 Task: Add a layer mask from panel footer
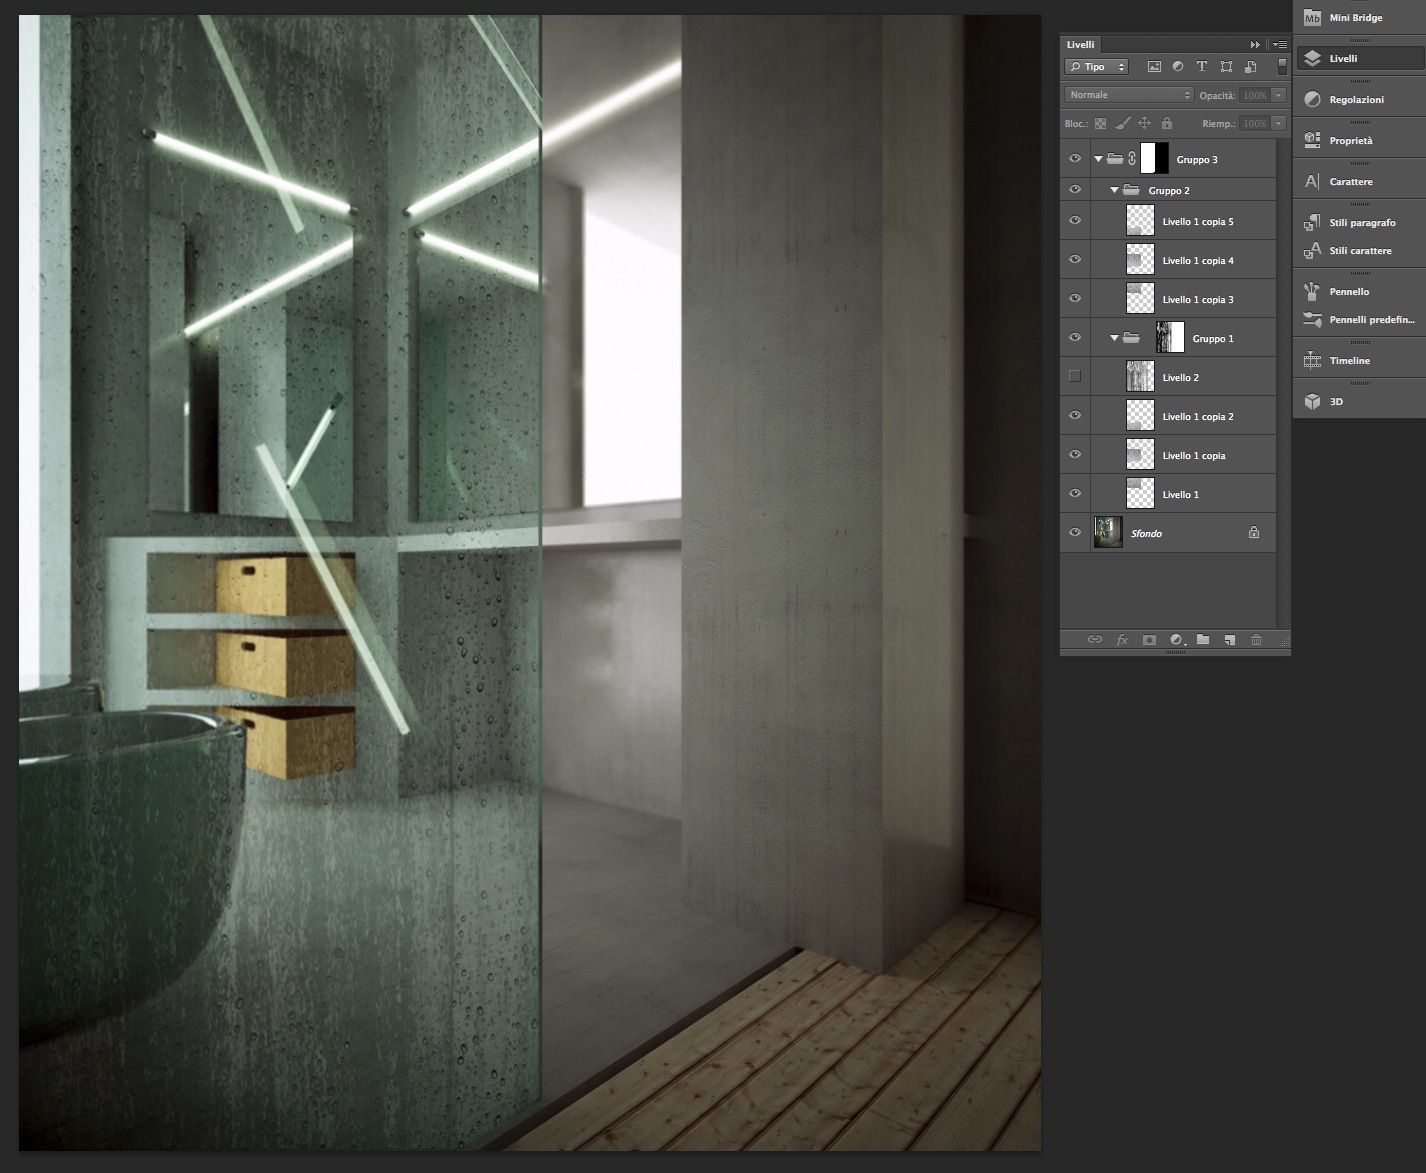[x=1149, y=640]
